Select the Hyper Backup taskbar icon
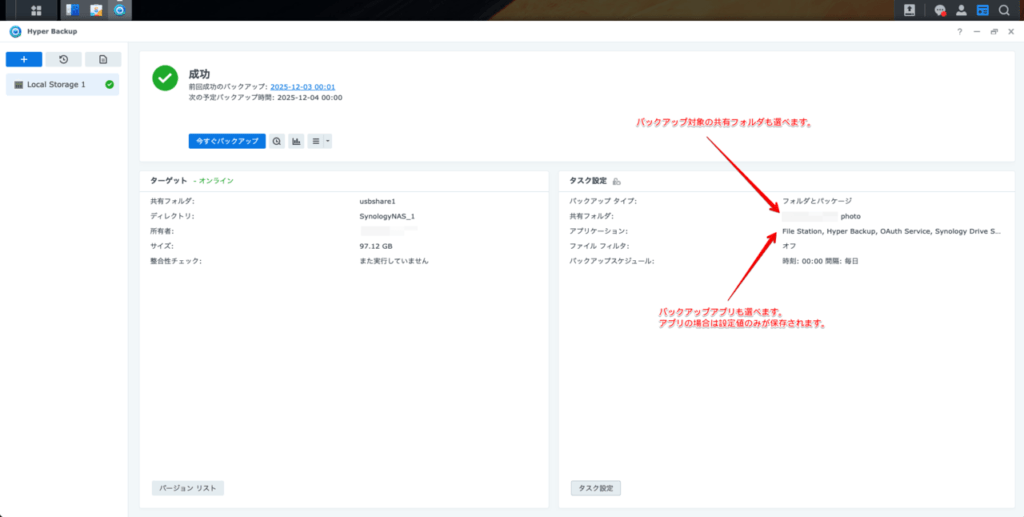This screenshot has height=517, width=1024. [x=119, y=10]
